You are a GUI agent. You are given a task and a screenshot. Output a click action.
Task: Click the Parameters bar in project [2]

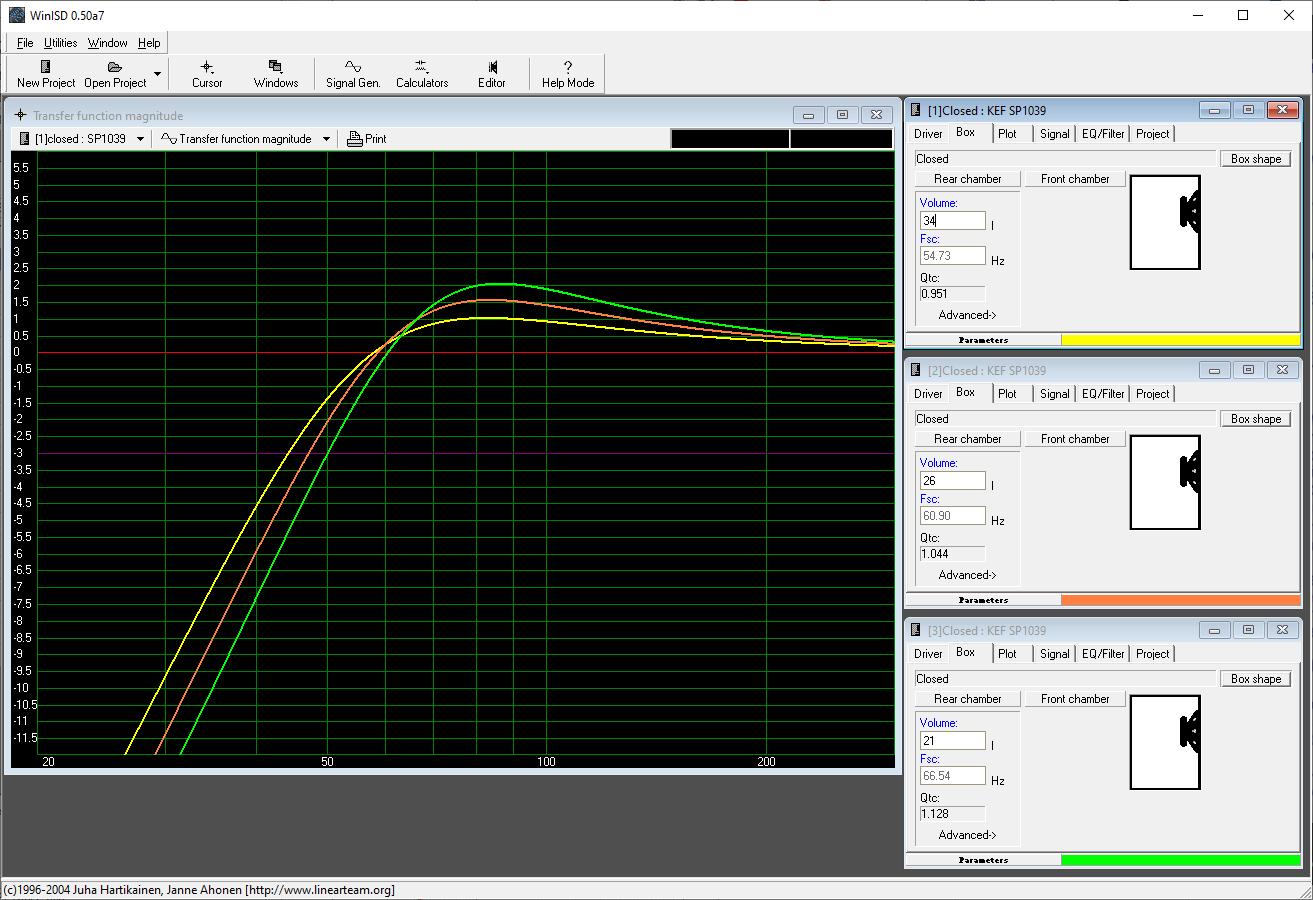[983, 600]
